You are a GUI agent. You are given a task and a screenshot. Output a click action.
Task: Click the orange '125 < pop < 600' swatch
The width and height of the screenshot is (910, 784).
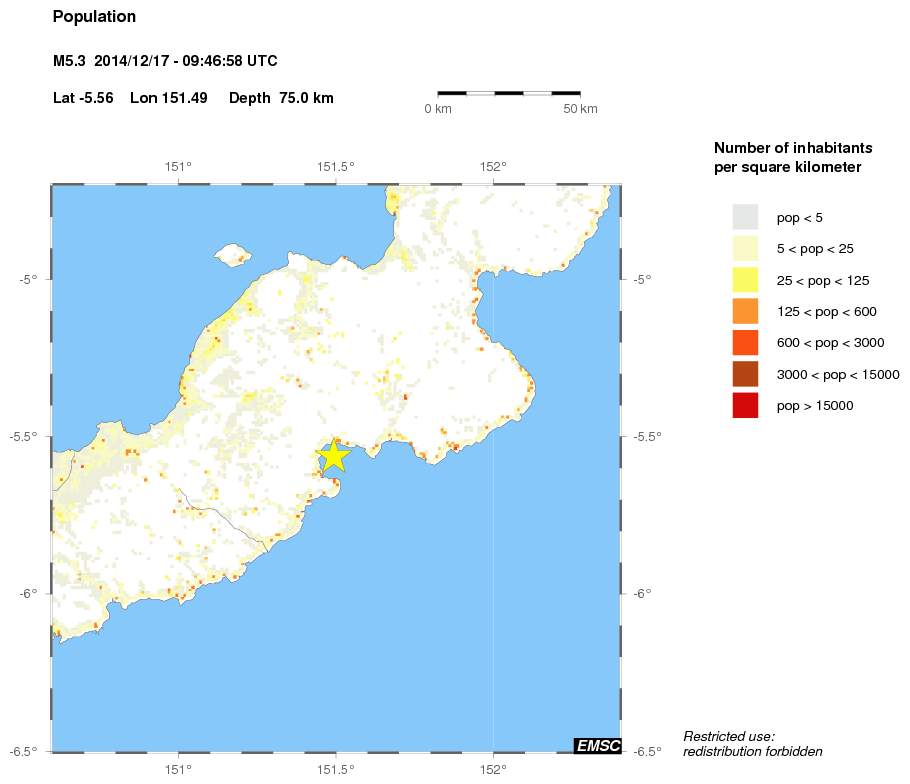(x=745, y=311)
